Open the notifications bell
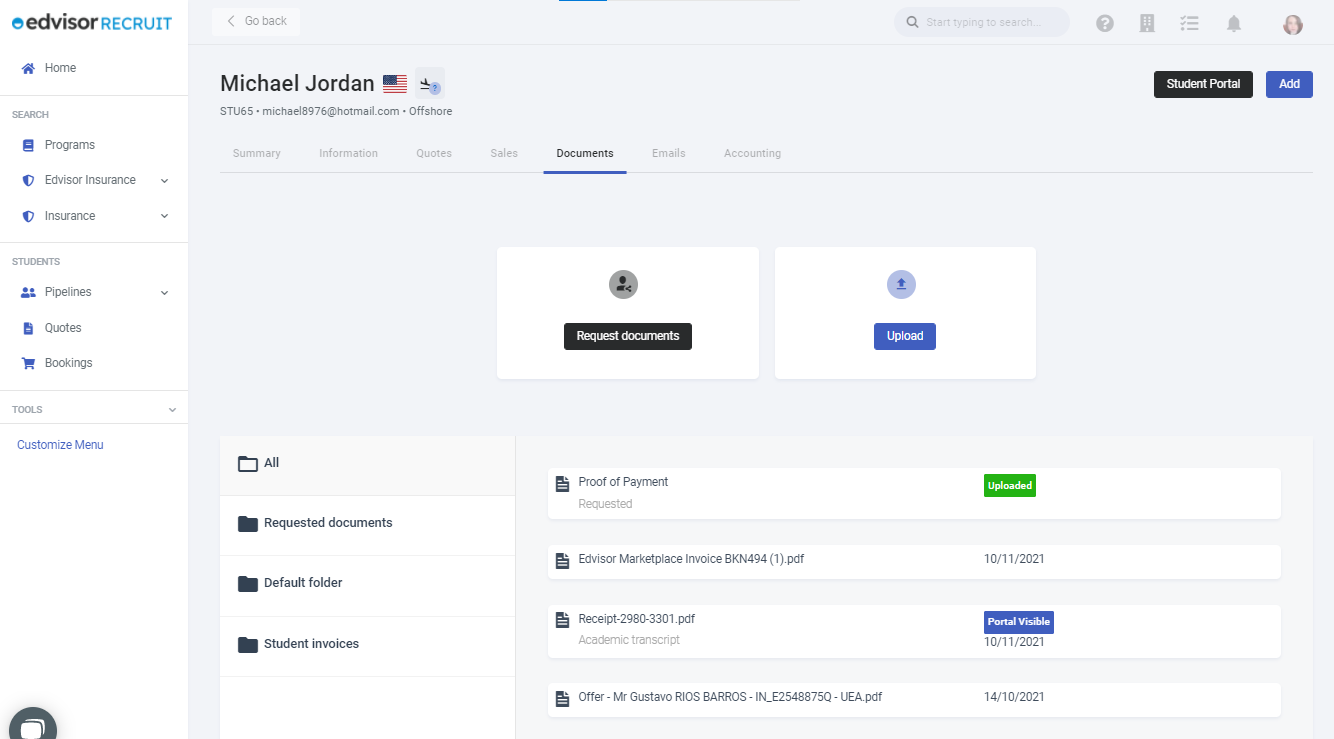The height and width of the screenshot is (739, 1334). tap(1234, 23)
